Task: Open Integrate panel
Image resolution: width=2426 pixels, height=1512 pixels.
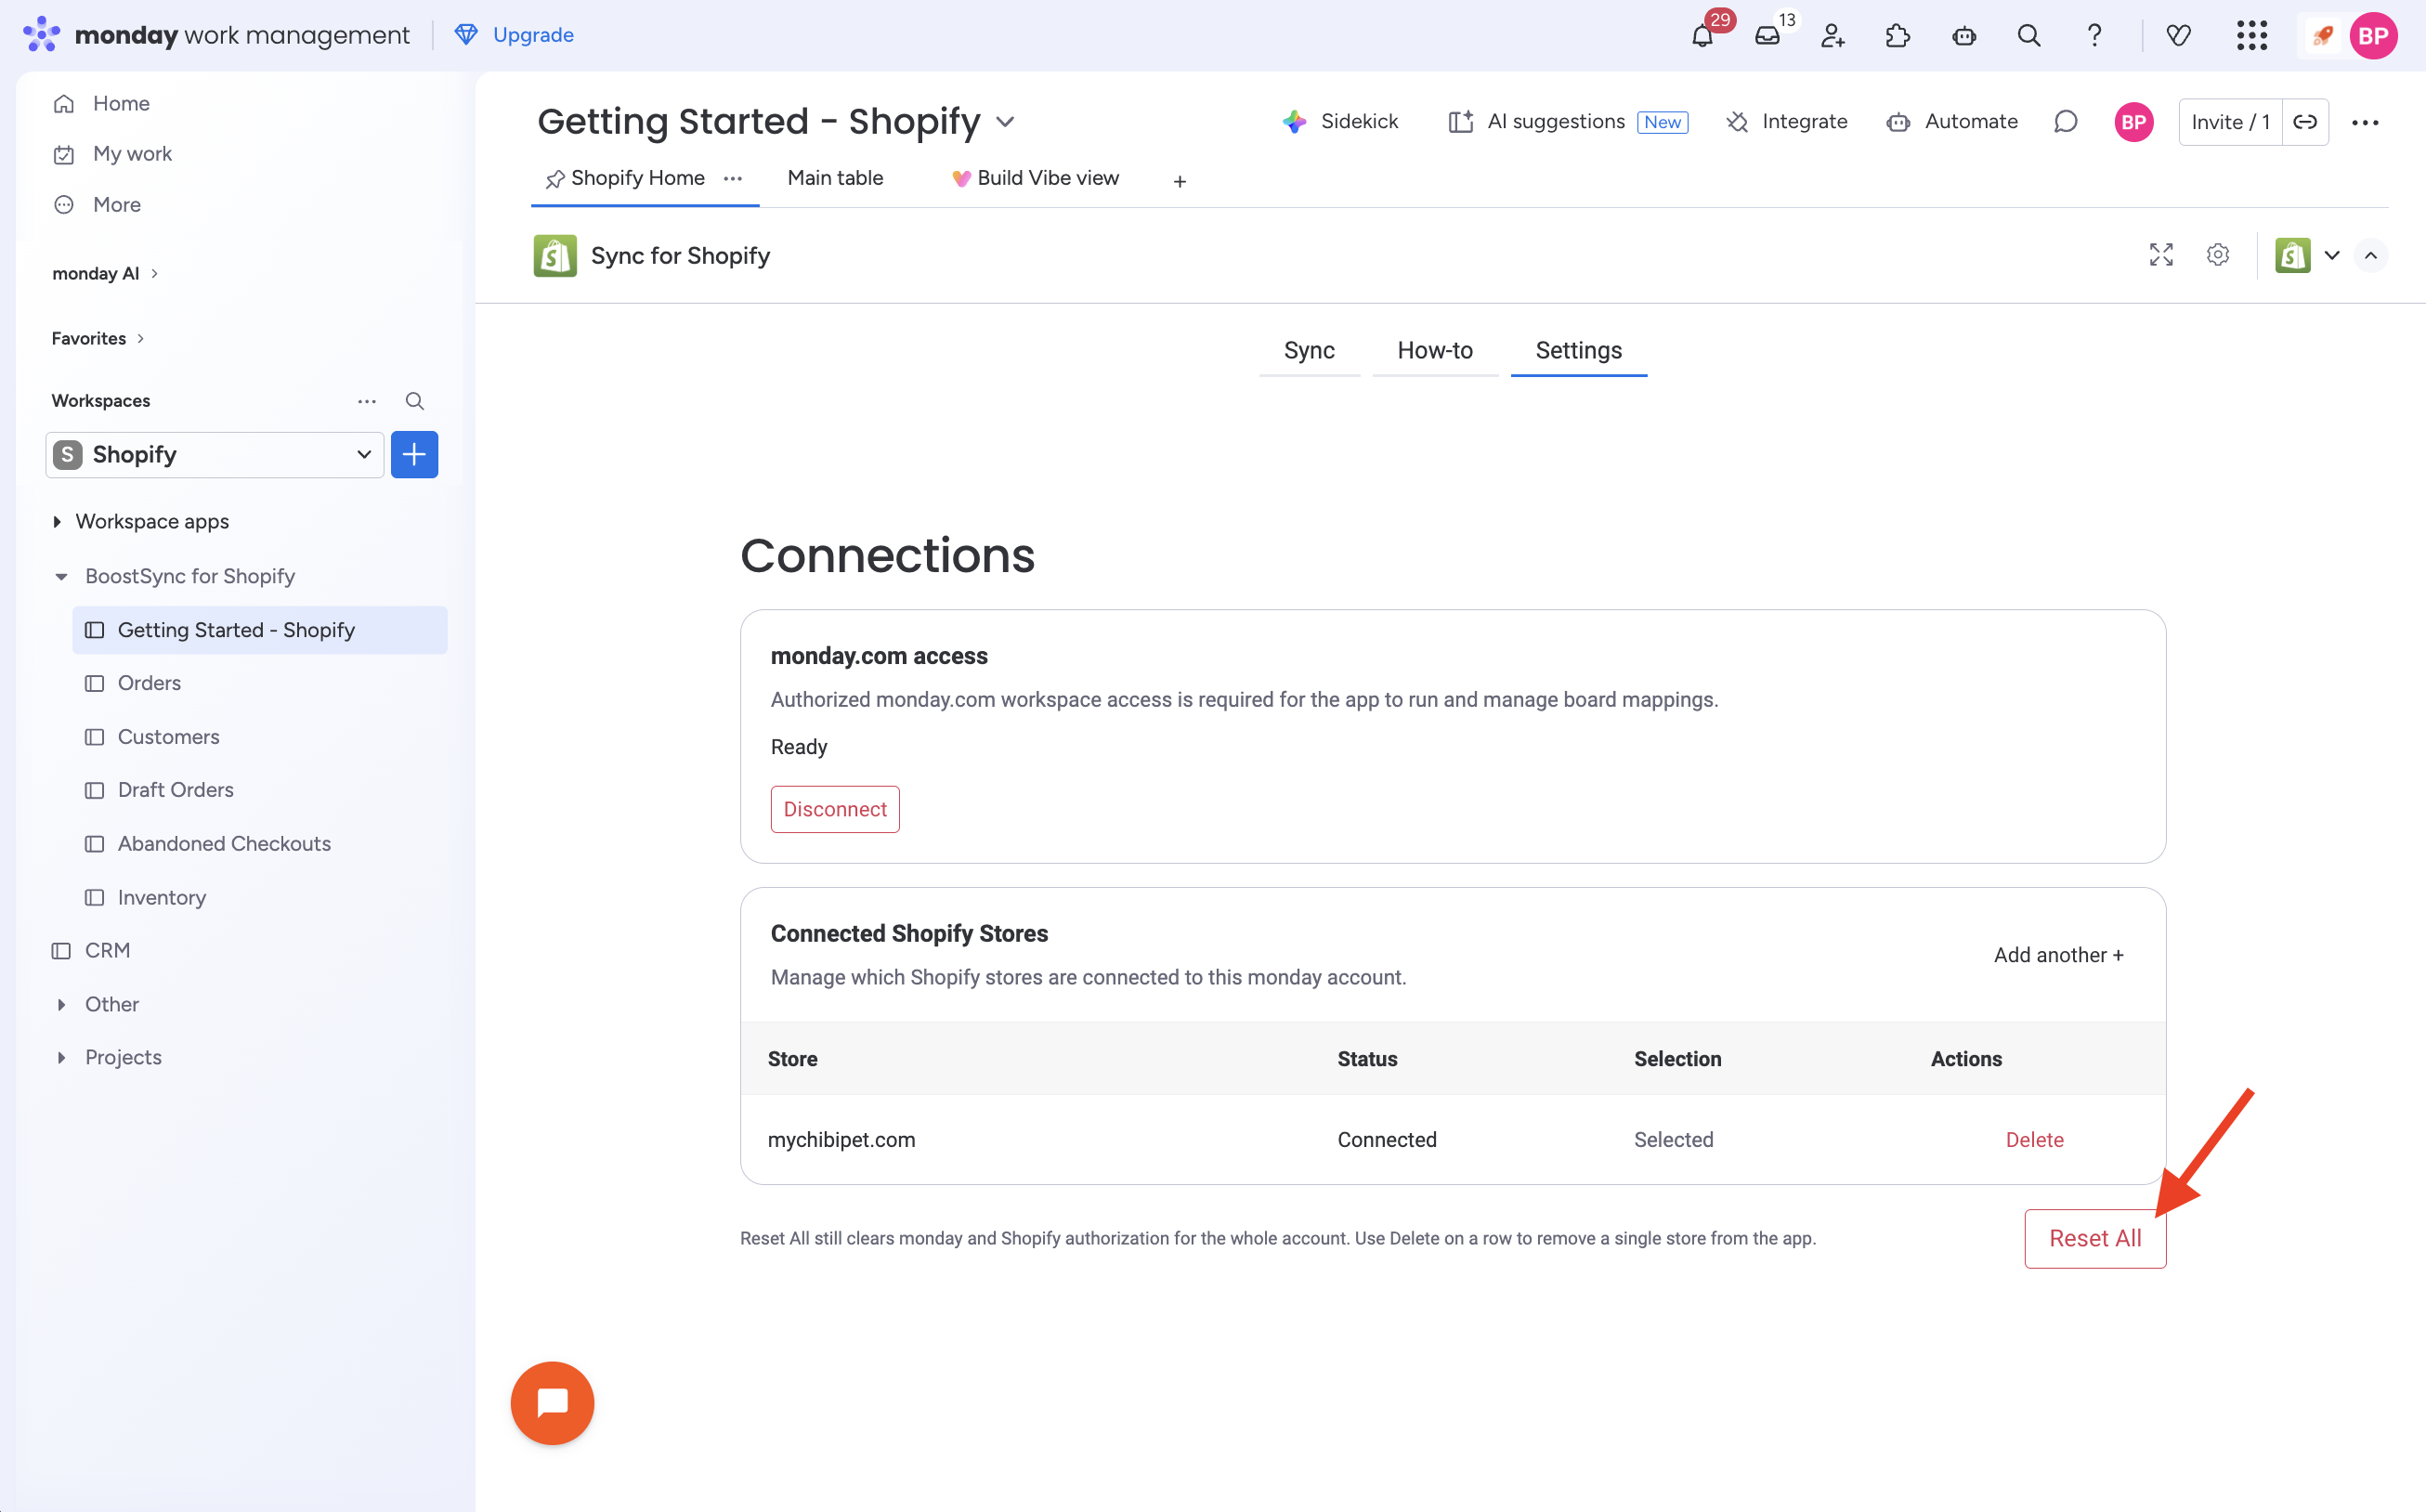Action: [x=1786, y=122]
